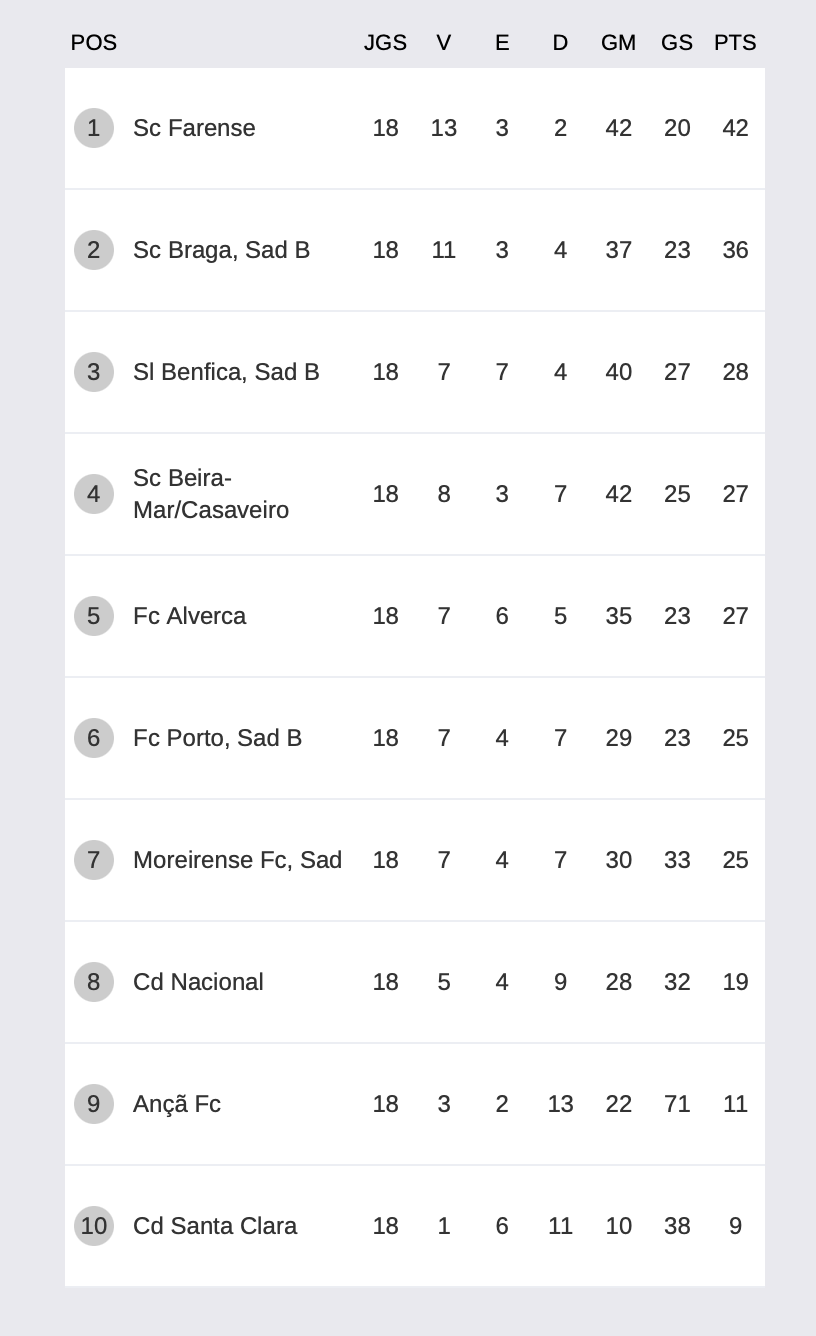Open the Cd Santa Clara entry
816x1336 pixels.
pyautogui.click(x=215, y=1226)
